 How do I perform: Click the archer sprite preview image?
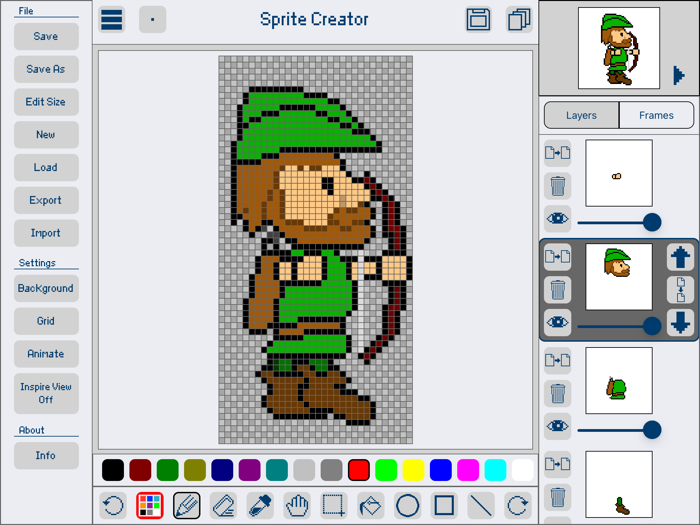coord(619,48)
